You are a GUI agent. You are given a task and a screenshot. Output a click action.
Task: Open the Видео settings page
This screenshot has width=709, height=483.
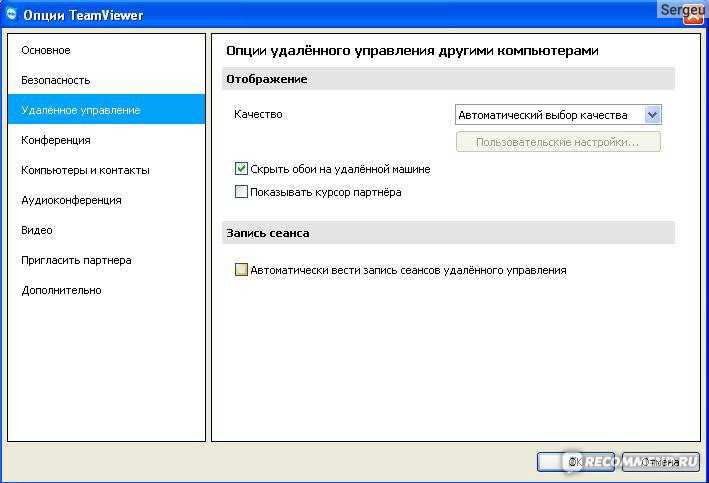[x=106, y=230]
